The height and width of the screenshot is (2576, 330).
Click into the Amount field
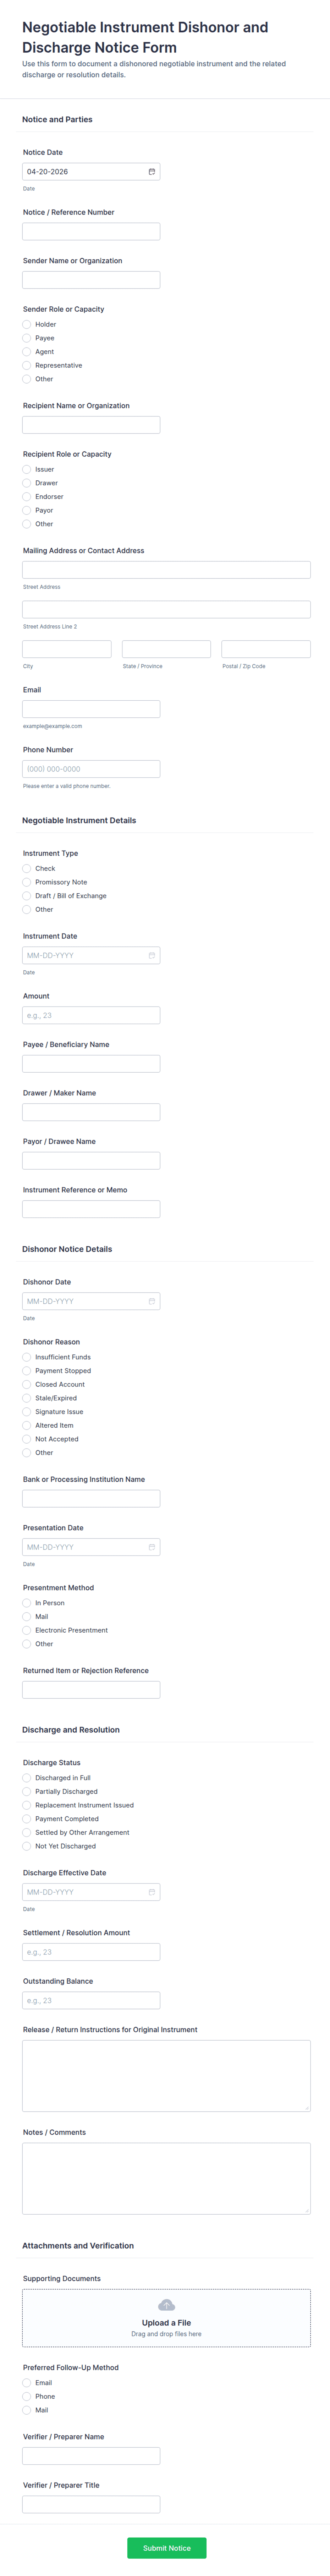click(x=91, y=1015)
